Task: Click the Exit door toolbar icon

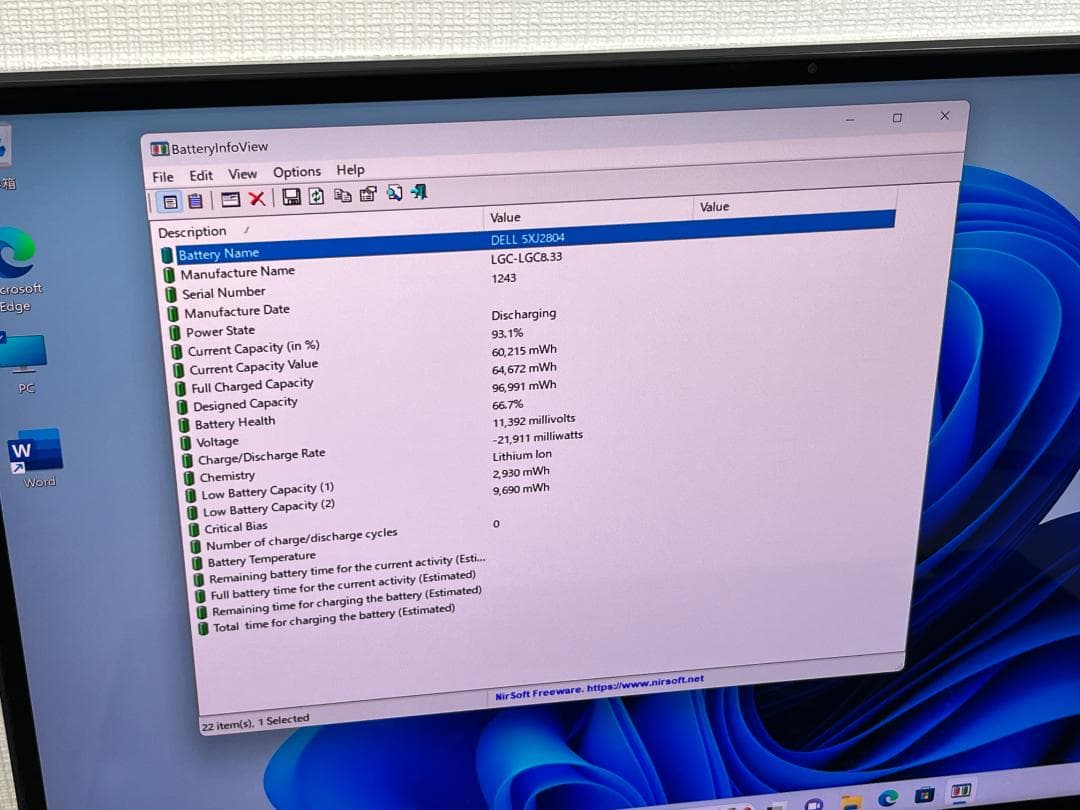Action: coord(419,191)
